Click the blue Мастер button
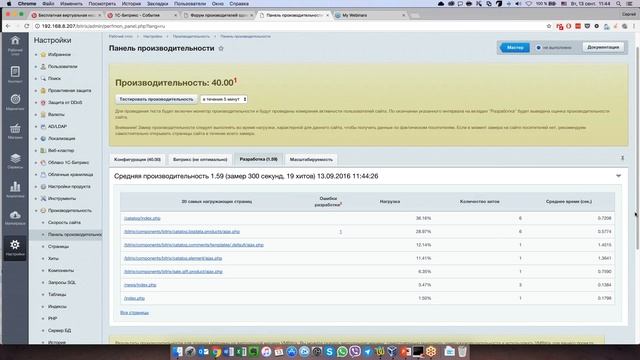This screenshot has width=640, height=360. coord(515,48)
